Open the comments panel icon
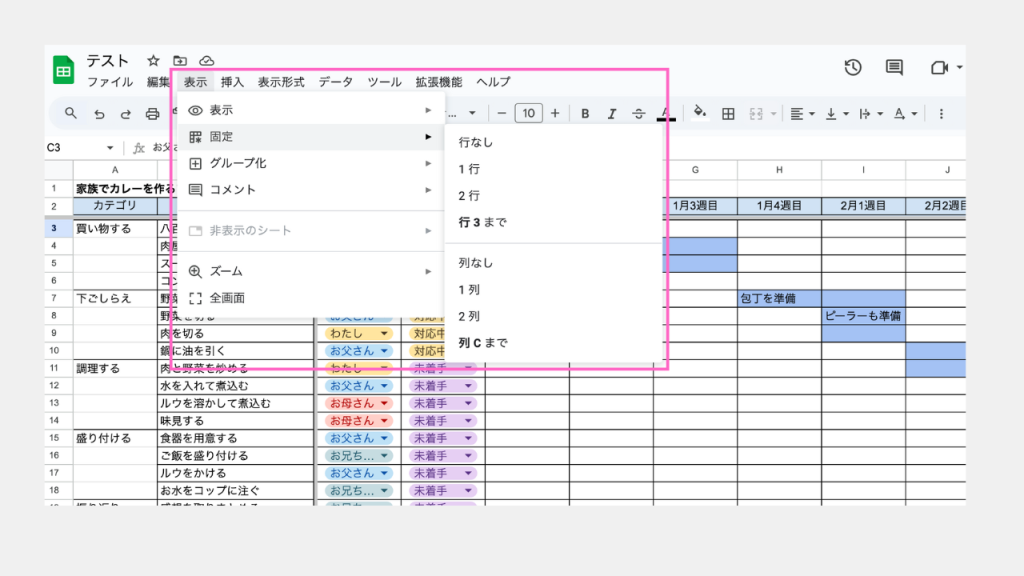This screenshot has height=576, width=1024. (894, 68)
